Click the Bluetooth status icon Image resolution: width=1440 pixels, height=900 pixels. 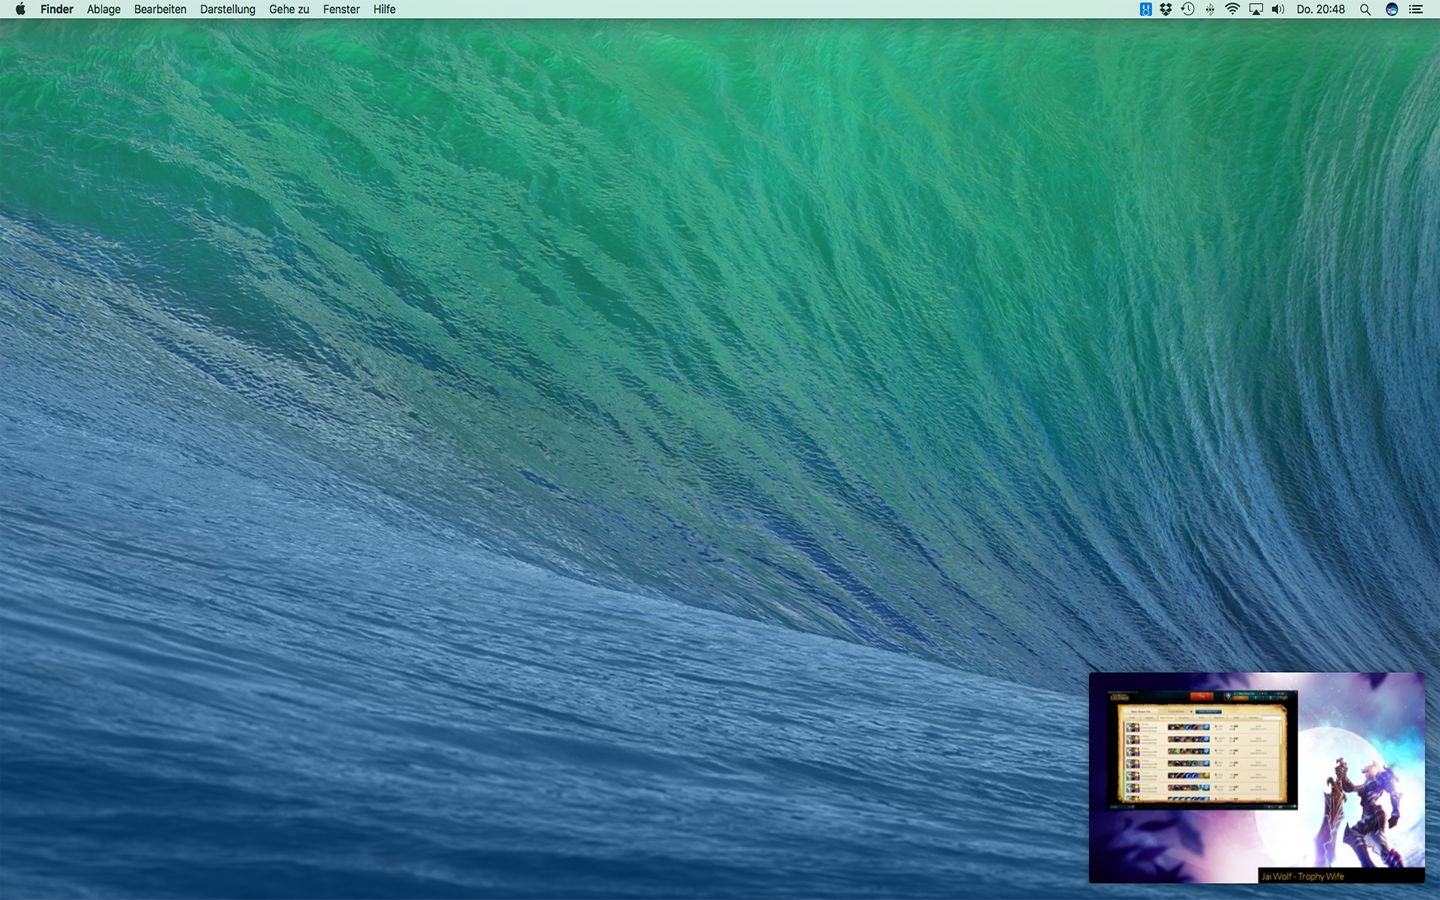tap(1210, 9)
